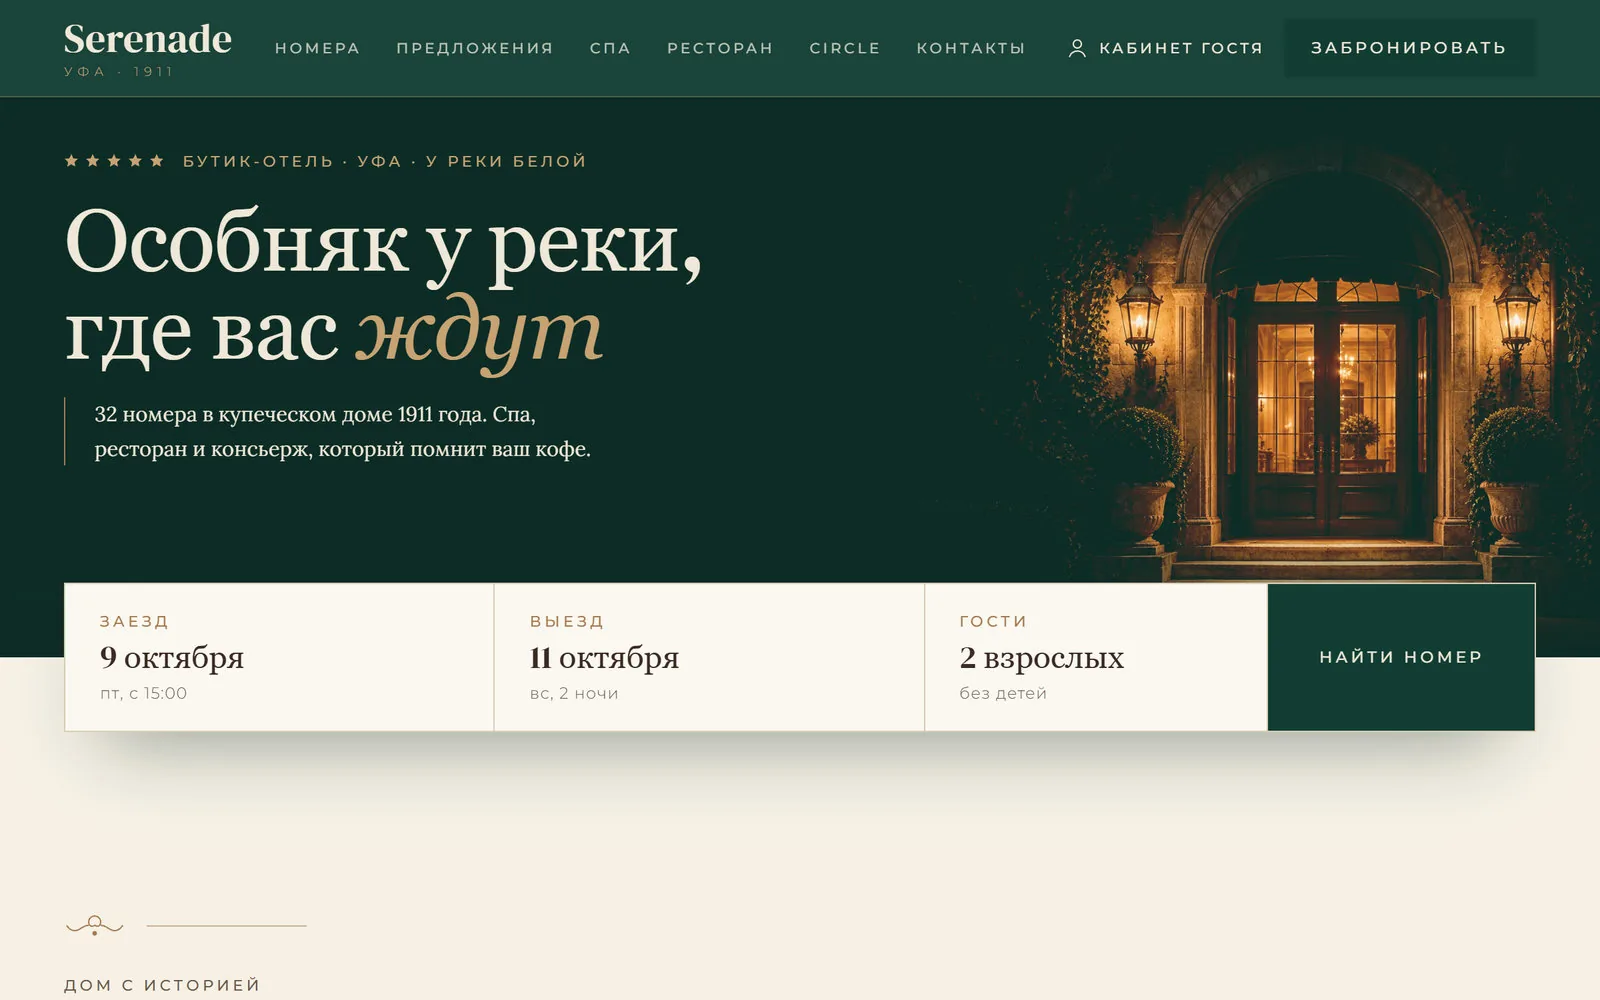Click the guest account user icon
Image resolution: width=1600 pixels, height=1000 pixels.
[x=1077, y=48]
